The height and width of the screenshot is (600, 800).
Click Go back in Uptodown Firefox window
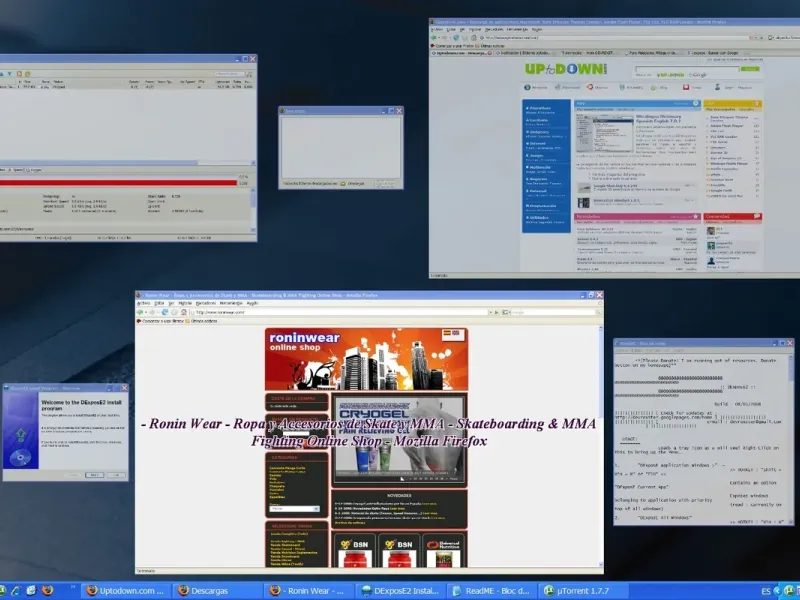pos(434,38)
